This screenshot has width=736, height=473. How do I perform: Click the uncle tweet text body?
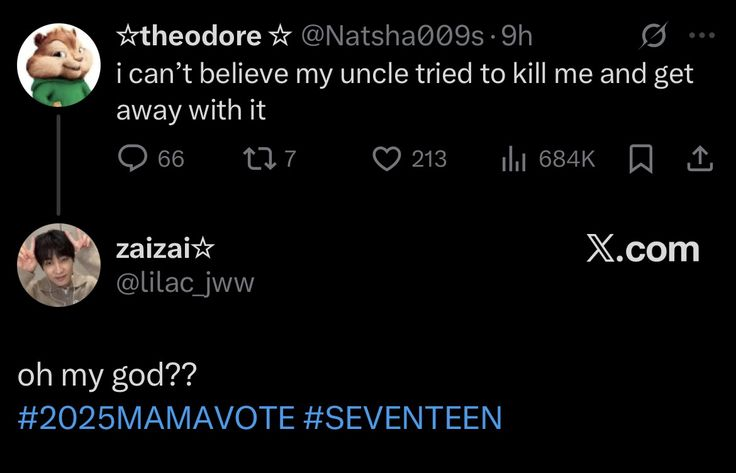[405, 92]
